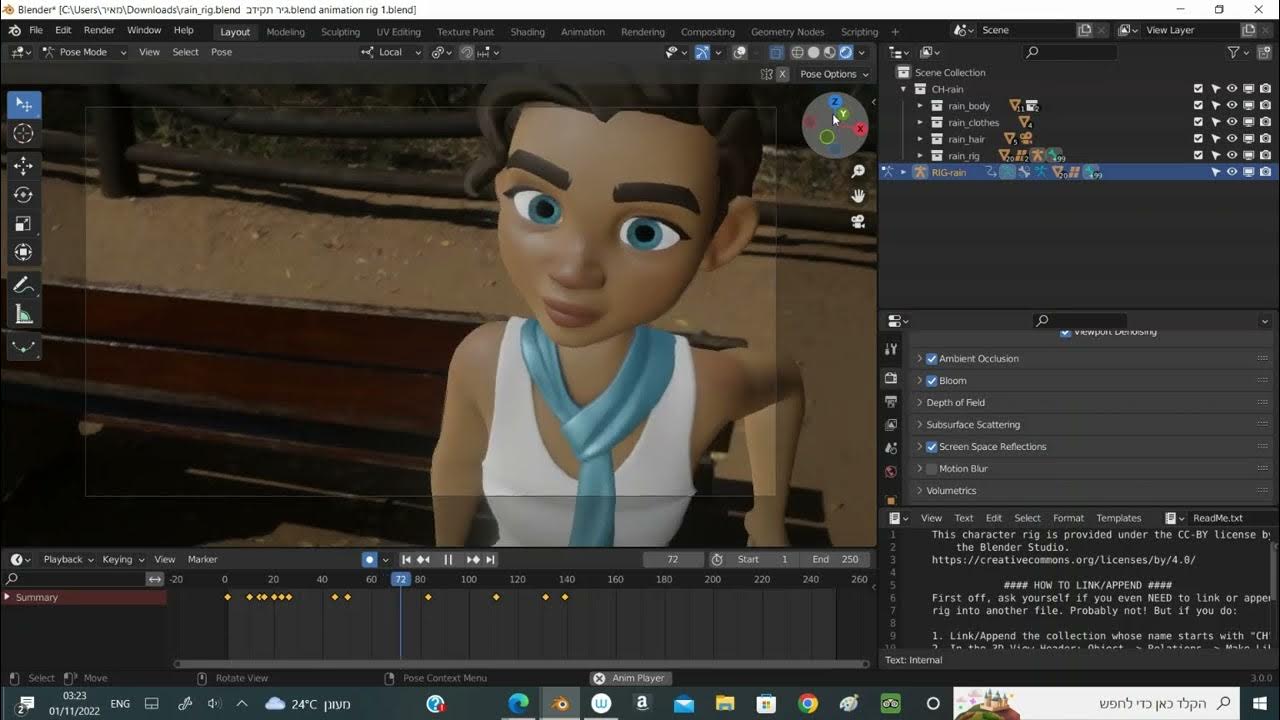Open the World properties tab
This screenshot has height=720, width=1280.
click(x=891, y=471)
